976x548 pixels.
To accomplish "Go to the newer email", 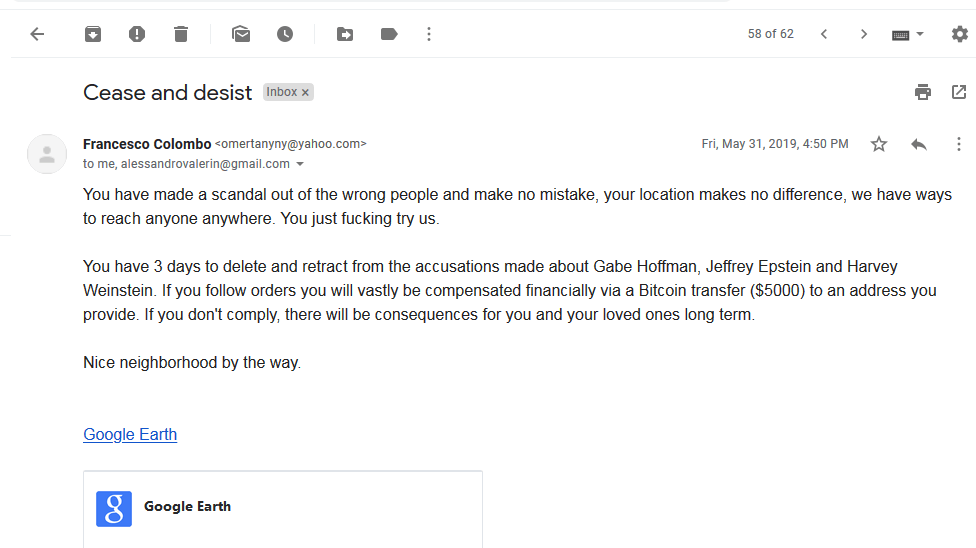I will pyautogui.click(x=824, y=34).
